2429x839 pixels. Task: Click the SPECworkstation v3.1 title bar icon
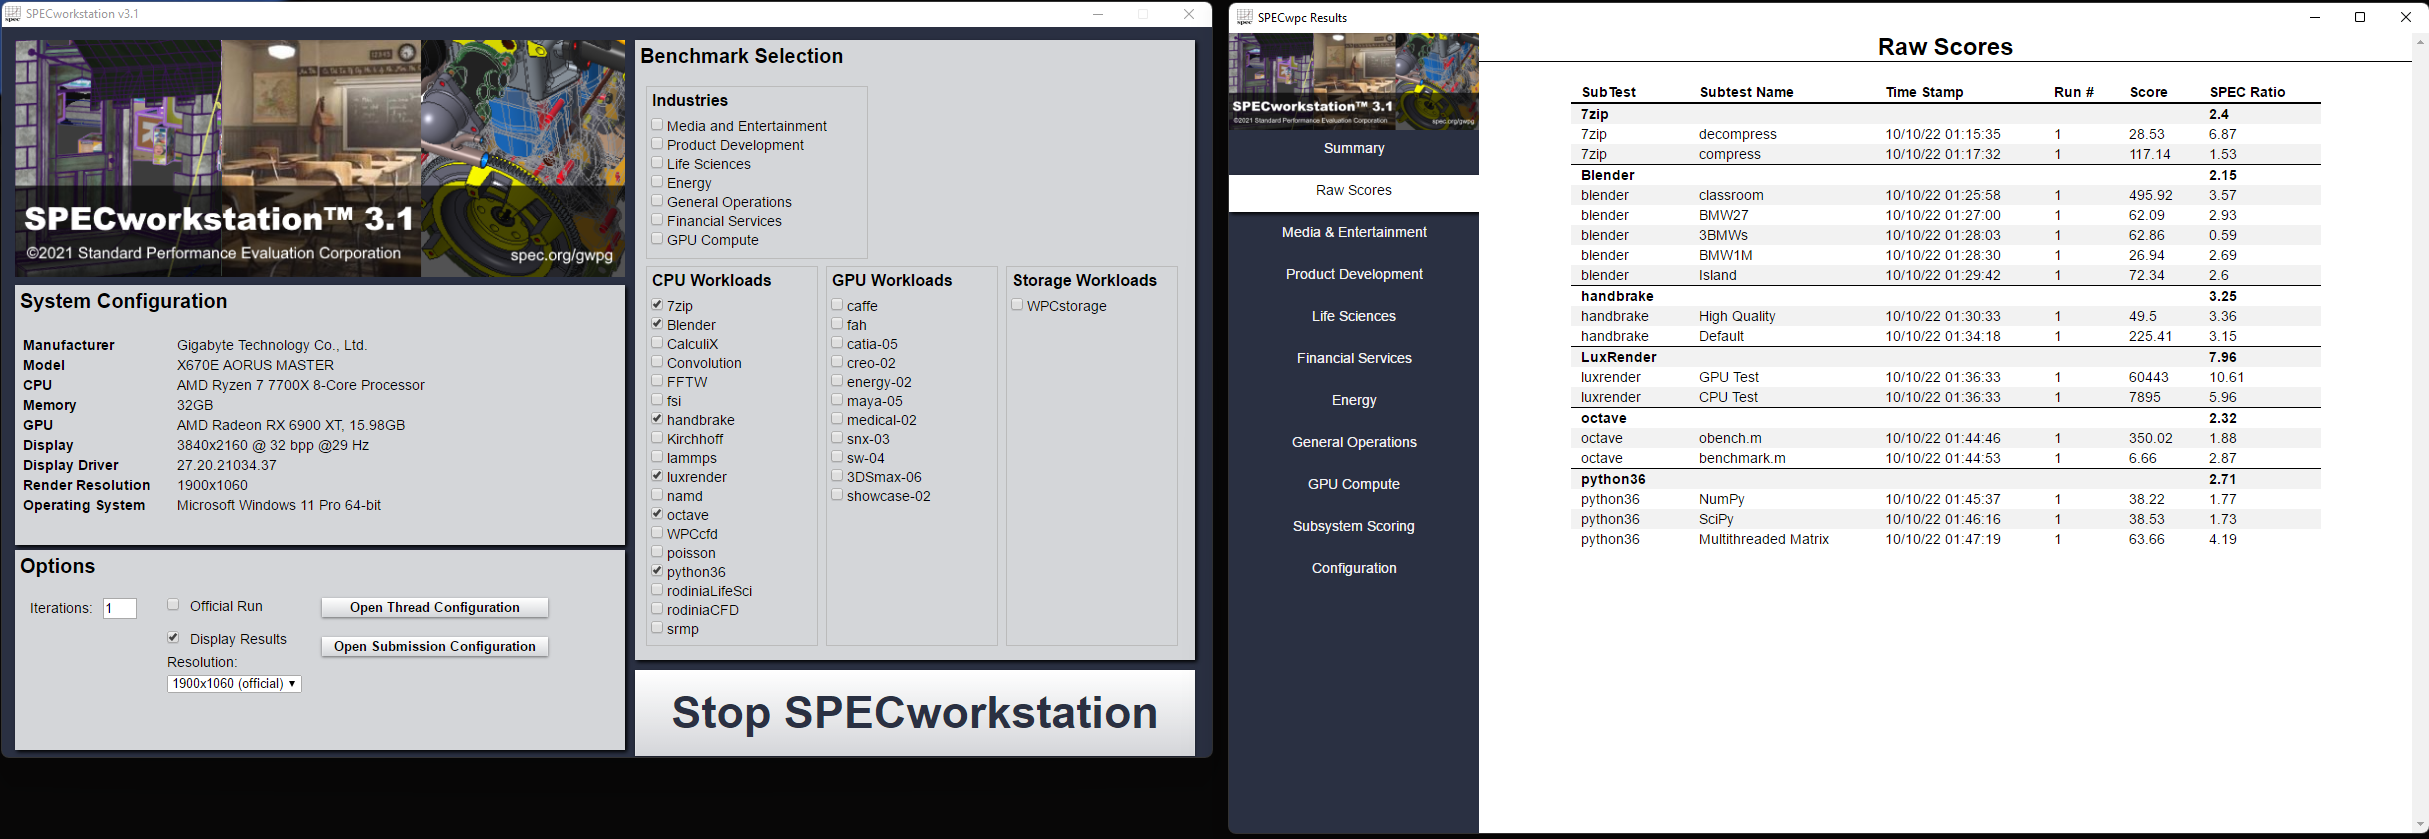(12, 14)
